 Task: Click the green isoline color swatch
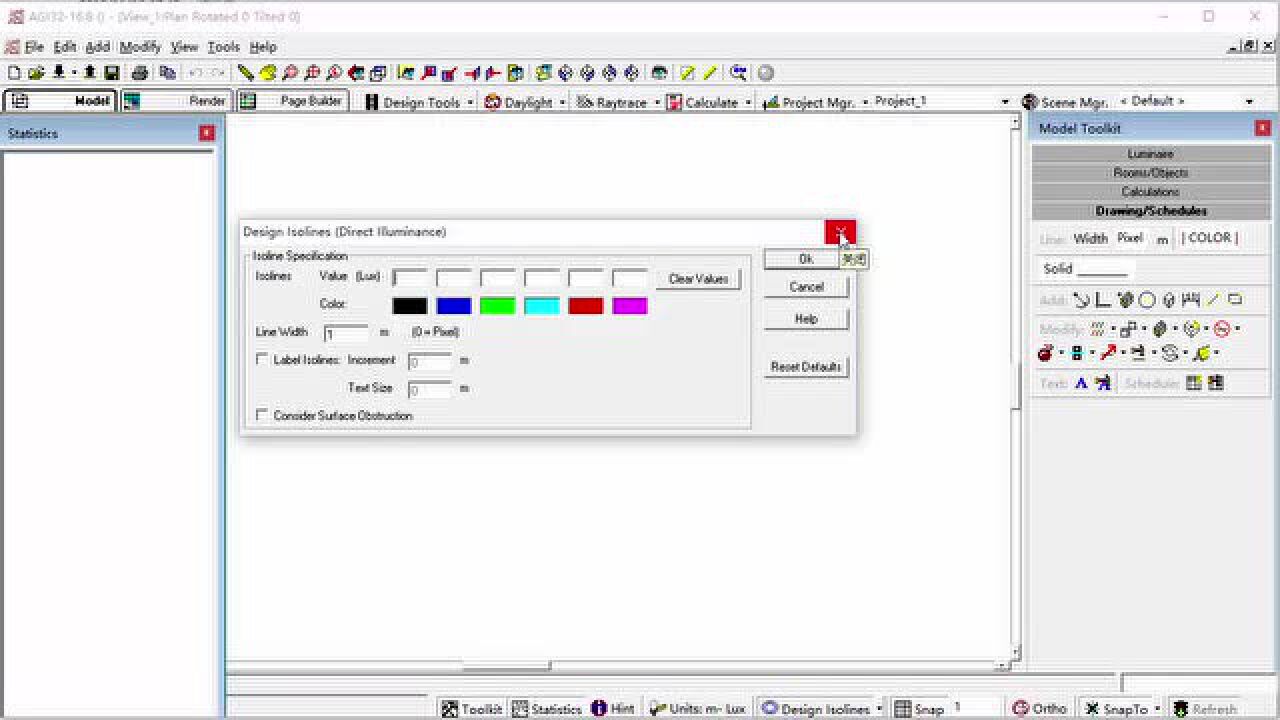(x=497, y=306)
